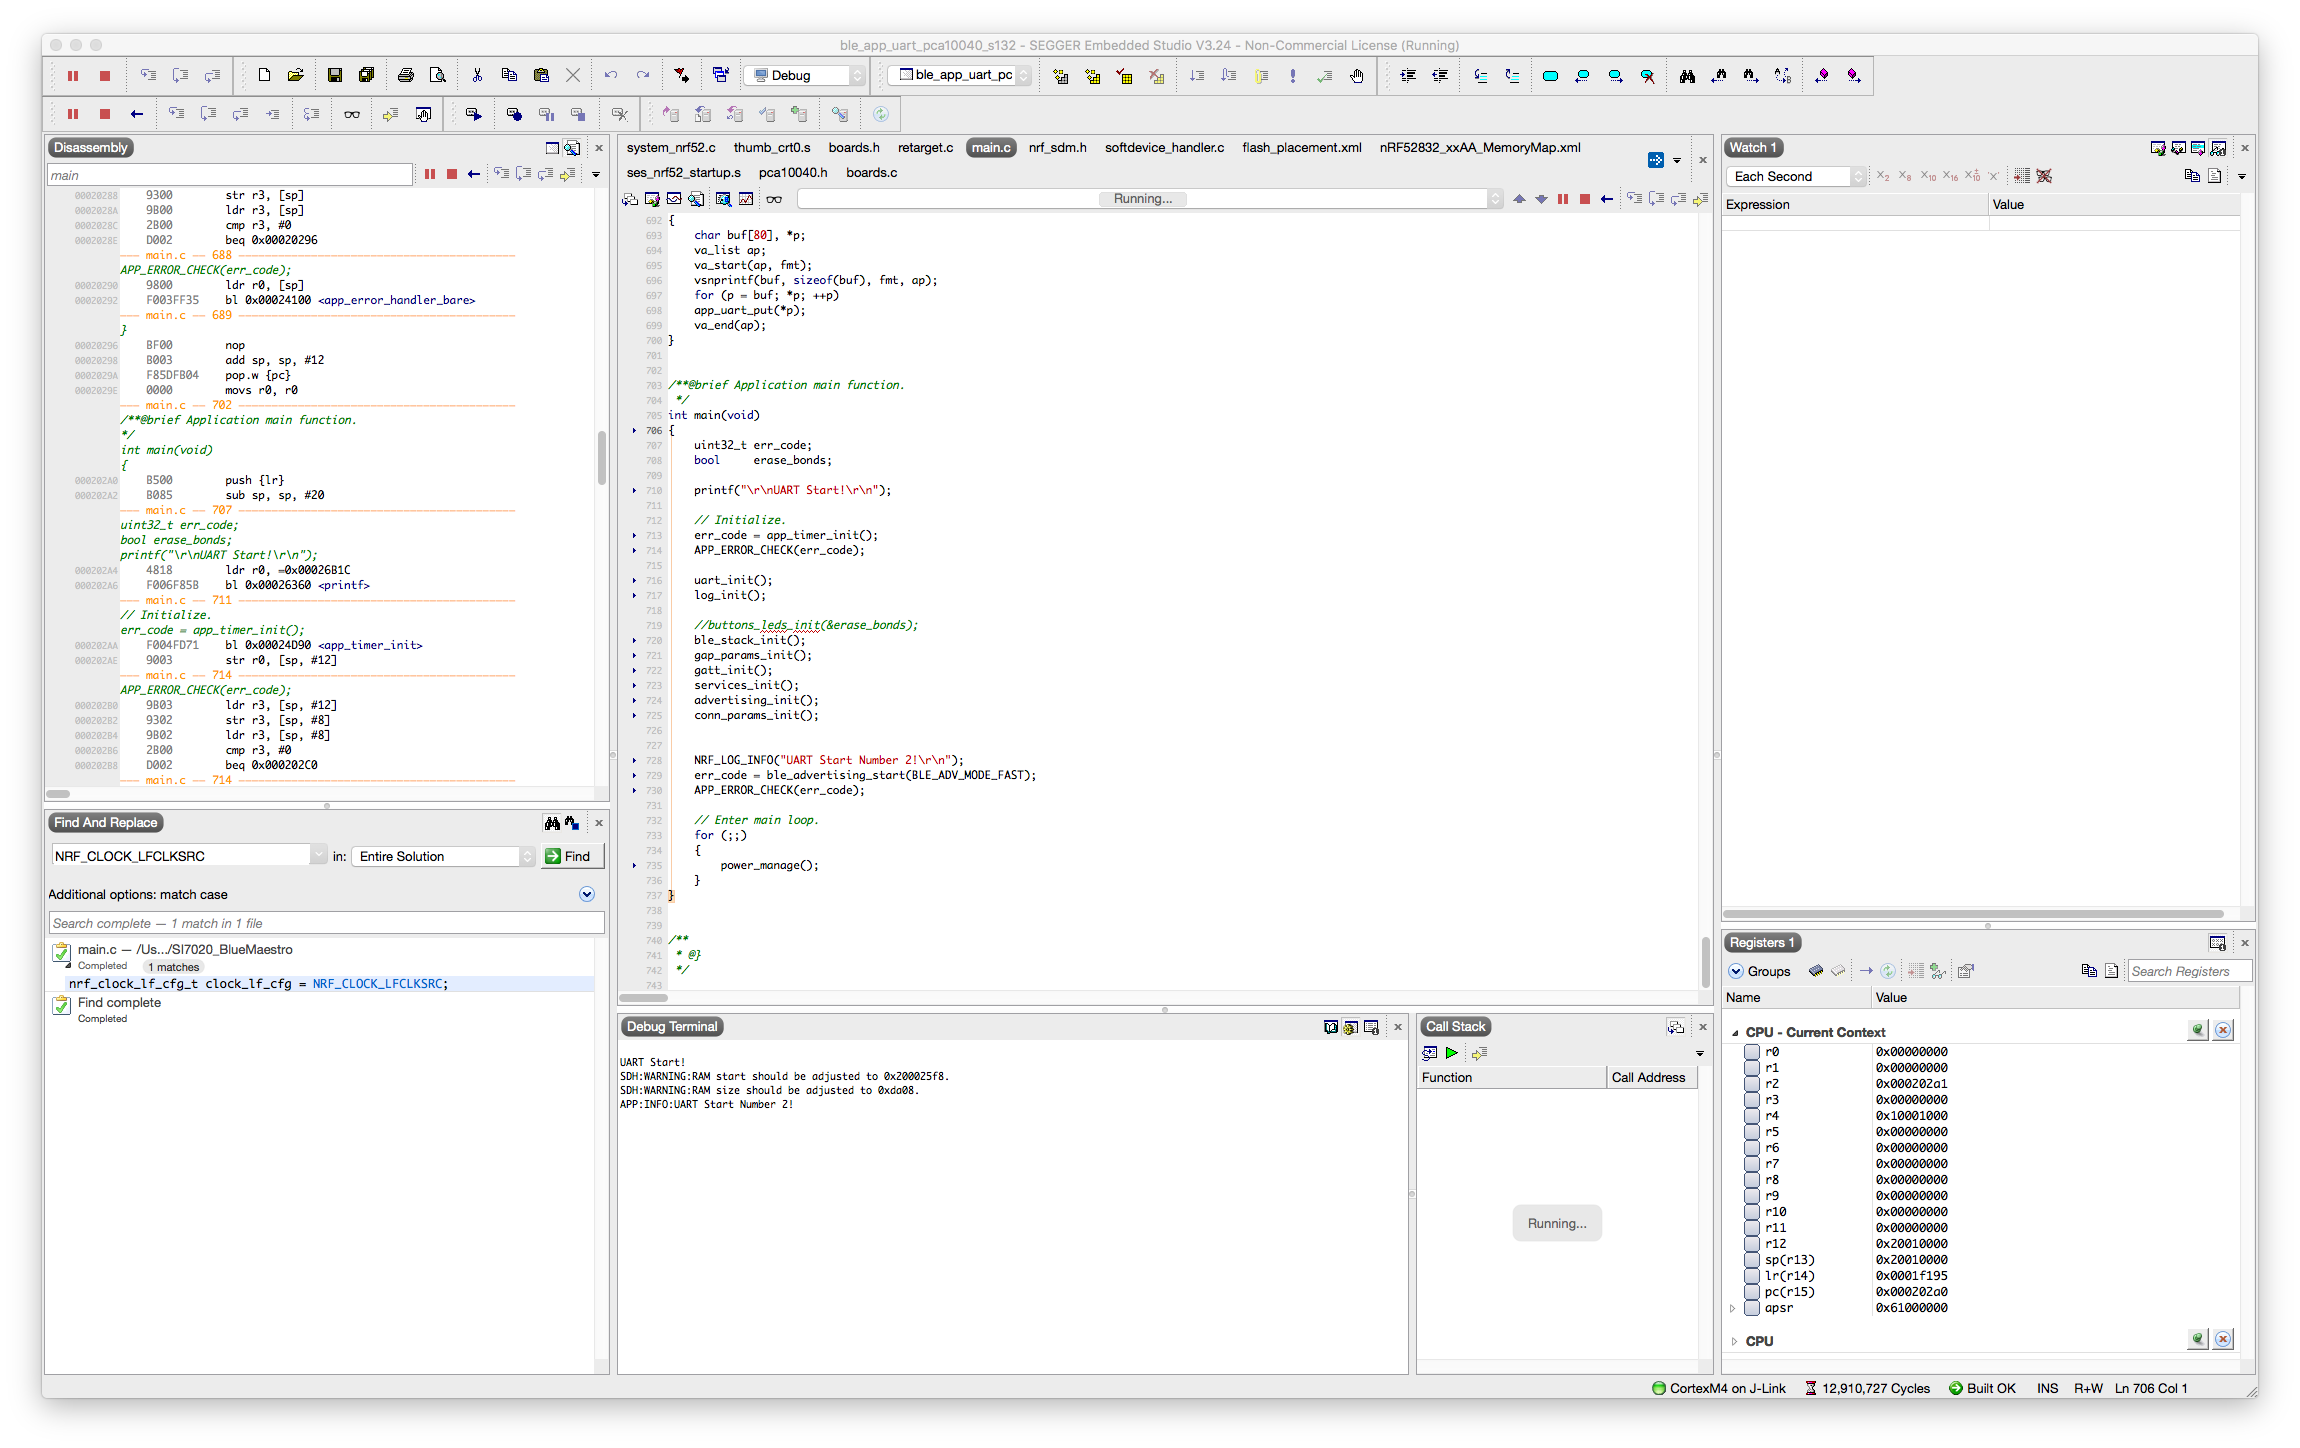Image resolution: width=2300 pixels, height=1448 pixels.
Task: Click the Print Preview icon
Action: pos(437,75)
